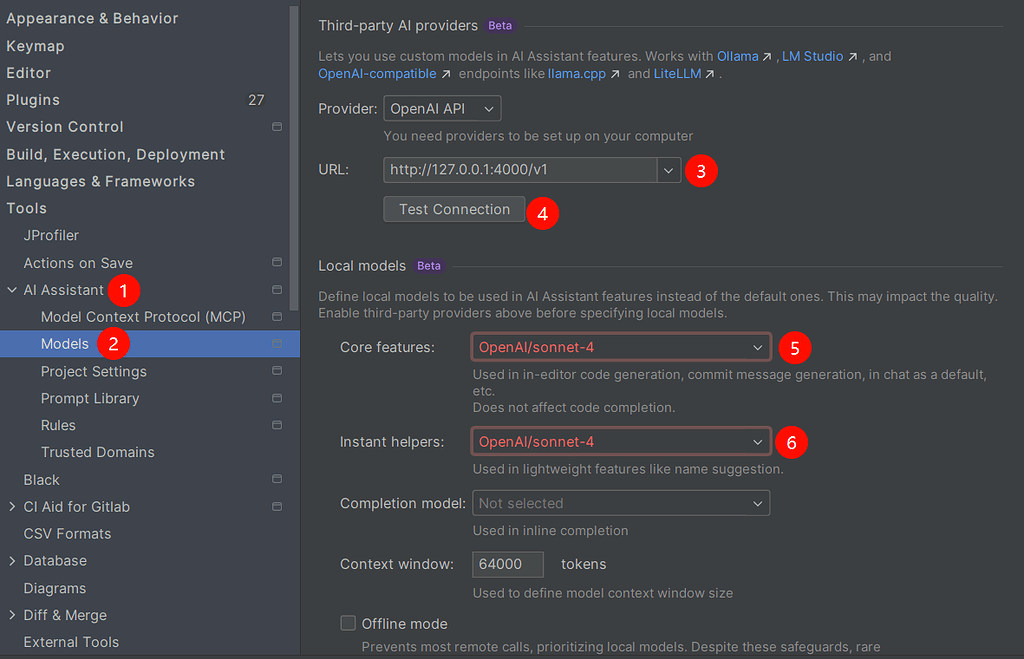Screen dimensions: 1024x659
Task: Open Rules settings page
Action: click(58, 425)
